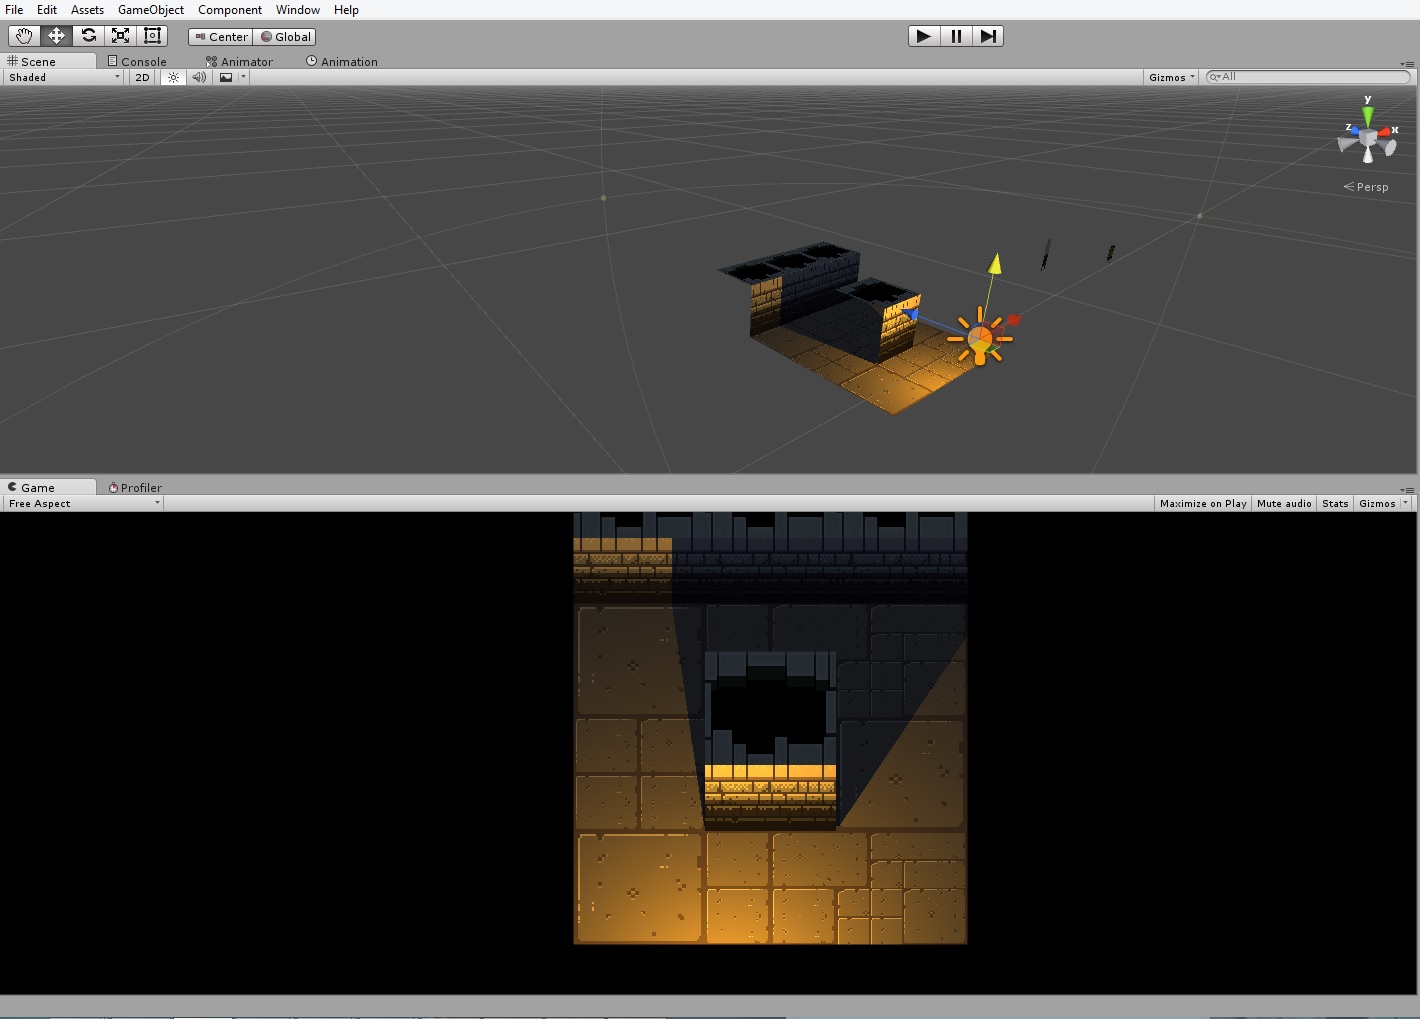Toggle 2D mode in the Scene view
This screenshot has width=1420, height=1019.
pos(141,77)
